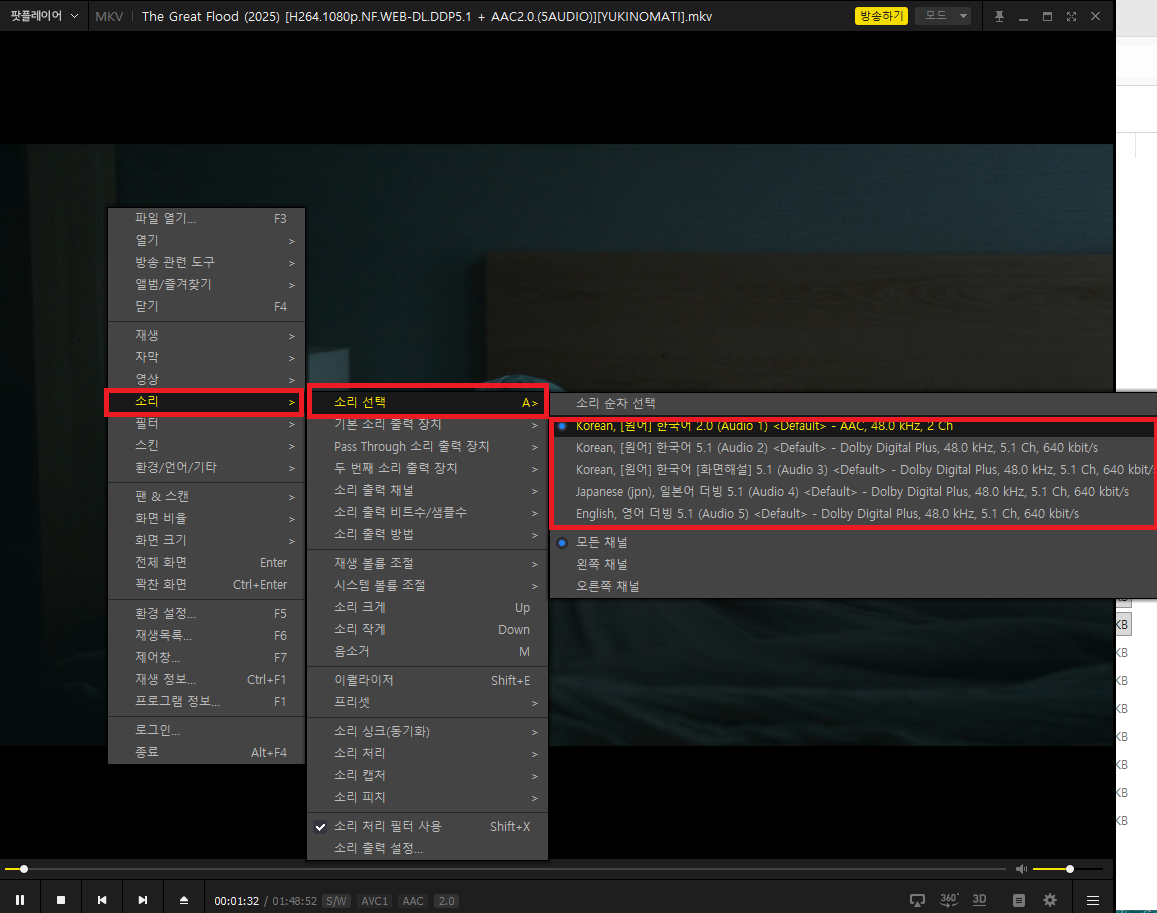The width and height of the screenshot is (1157, 913).
Task: Choose 파일 열기... menu item
Action: click(207, 218)
